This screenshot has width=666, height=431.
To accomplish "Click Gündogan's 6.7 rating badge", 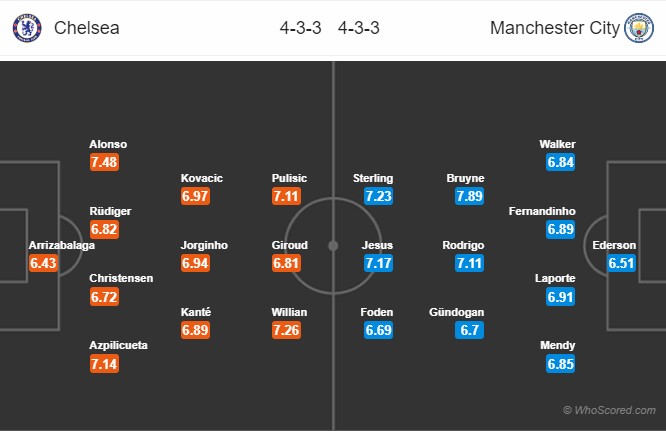I will tap(469, 330).
